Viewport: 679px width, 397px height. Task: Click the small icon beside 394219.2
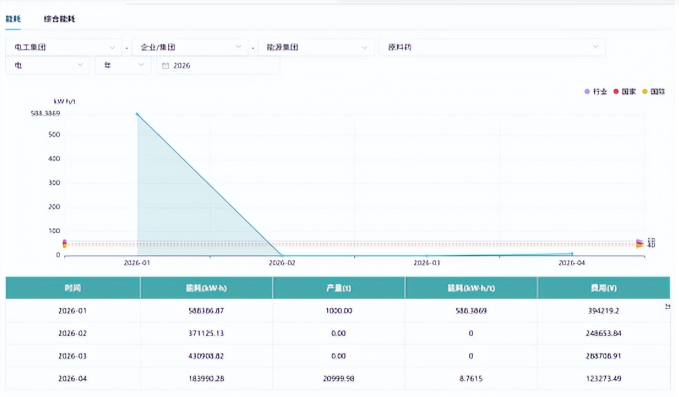668,307
